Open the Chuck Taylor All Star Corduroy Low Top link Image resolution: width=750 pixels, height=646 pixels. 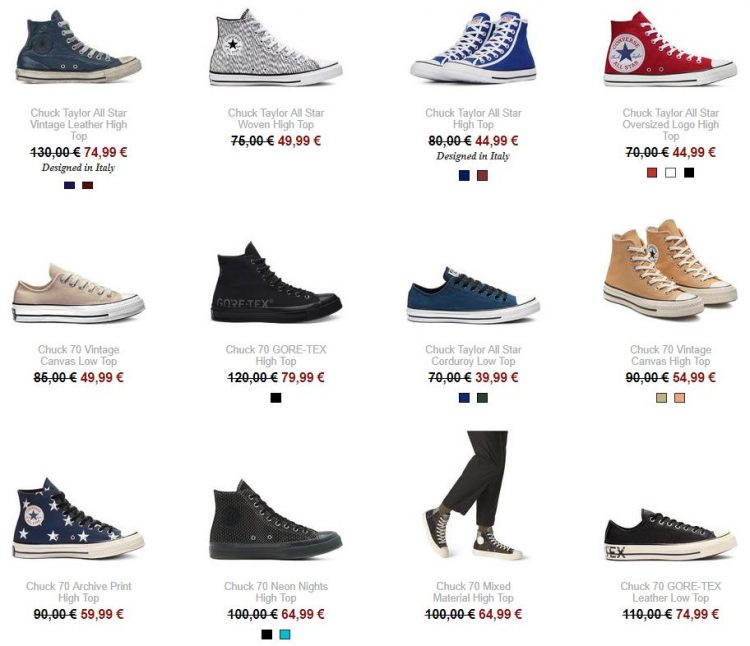pos(474,355)
